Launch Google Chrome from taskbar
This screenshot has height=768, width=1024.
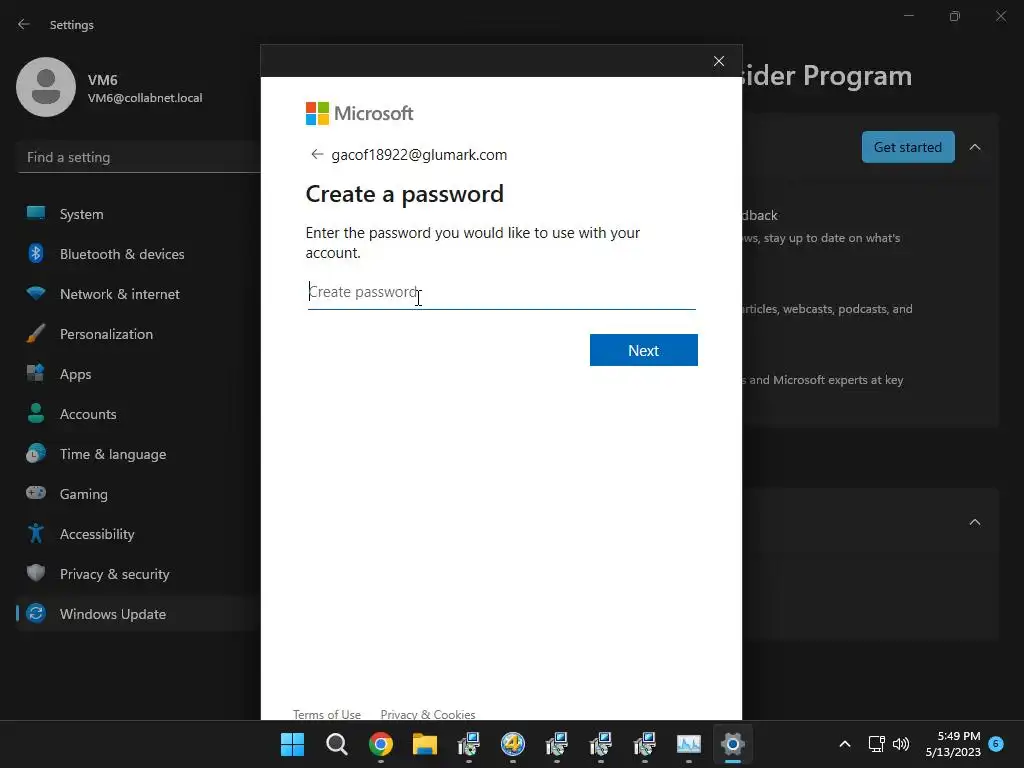tap(381, 744)
